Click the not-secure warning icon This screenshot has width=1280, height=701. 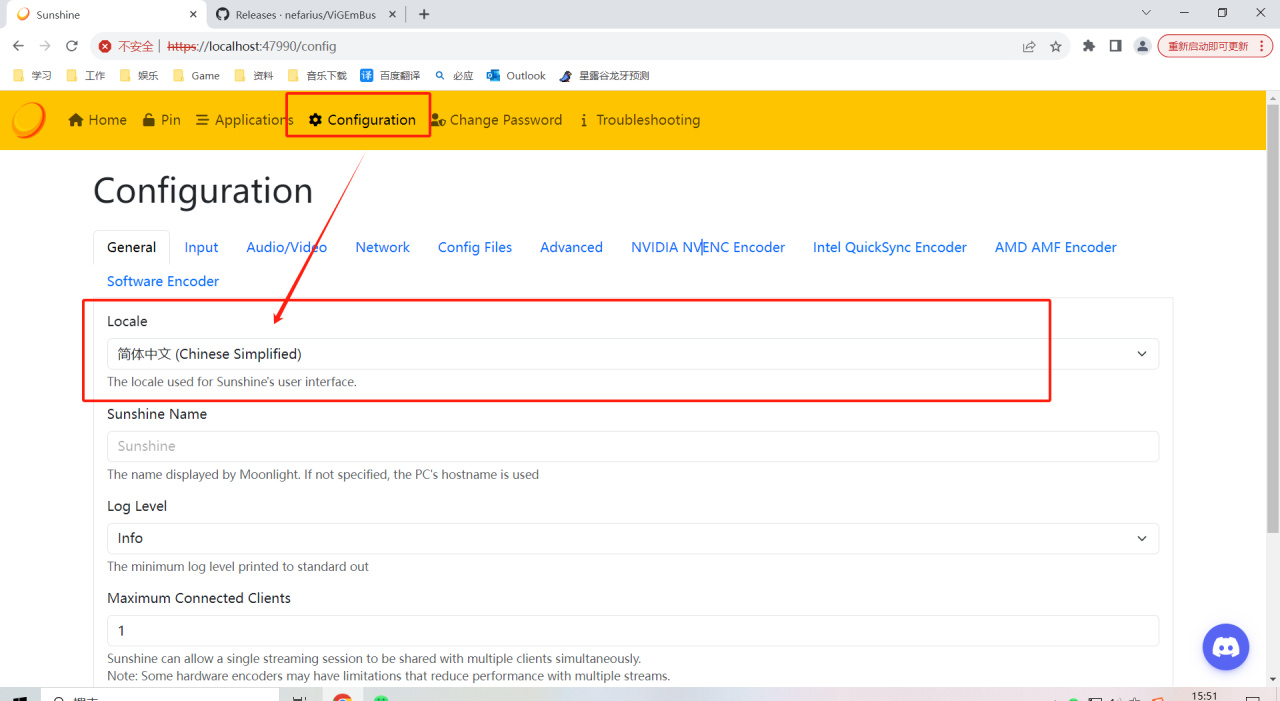pyautogui.click(x=105, y=46)
